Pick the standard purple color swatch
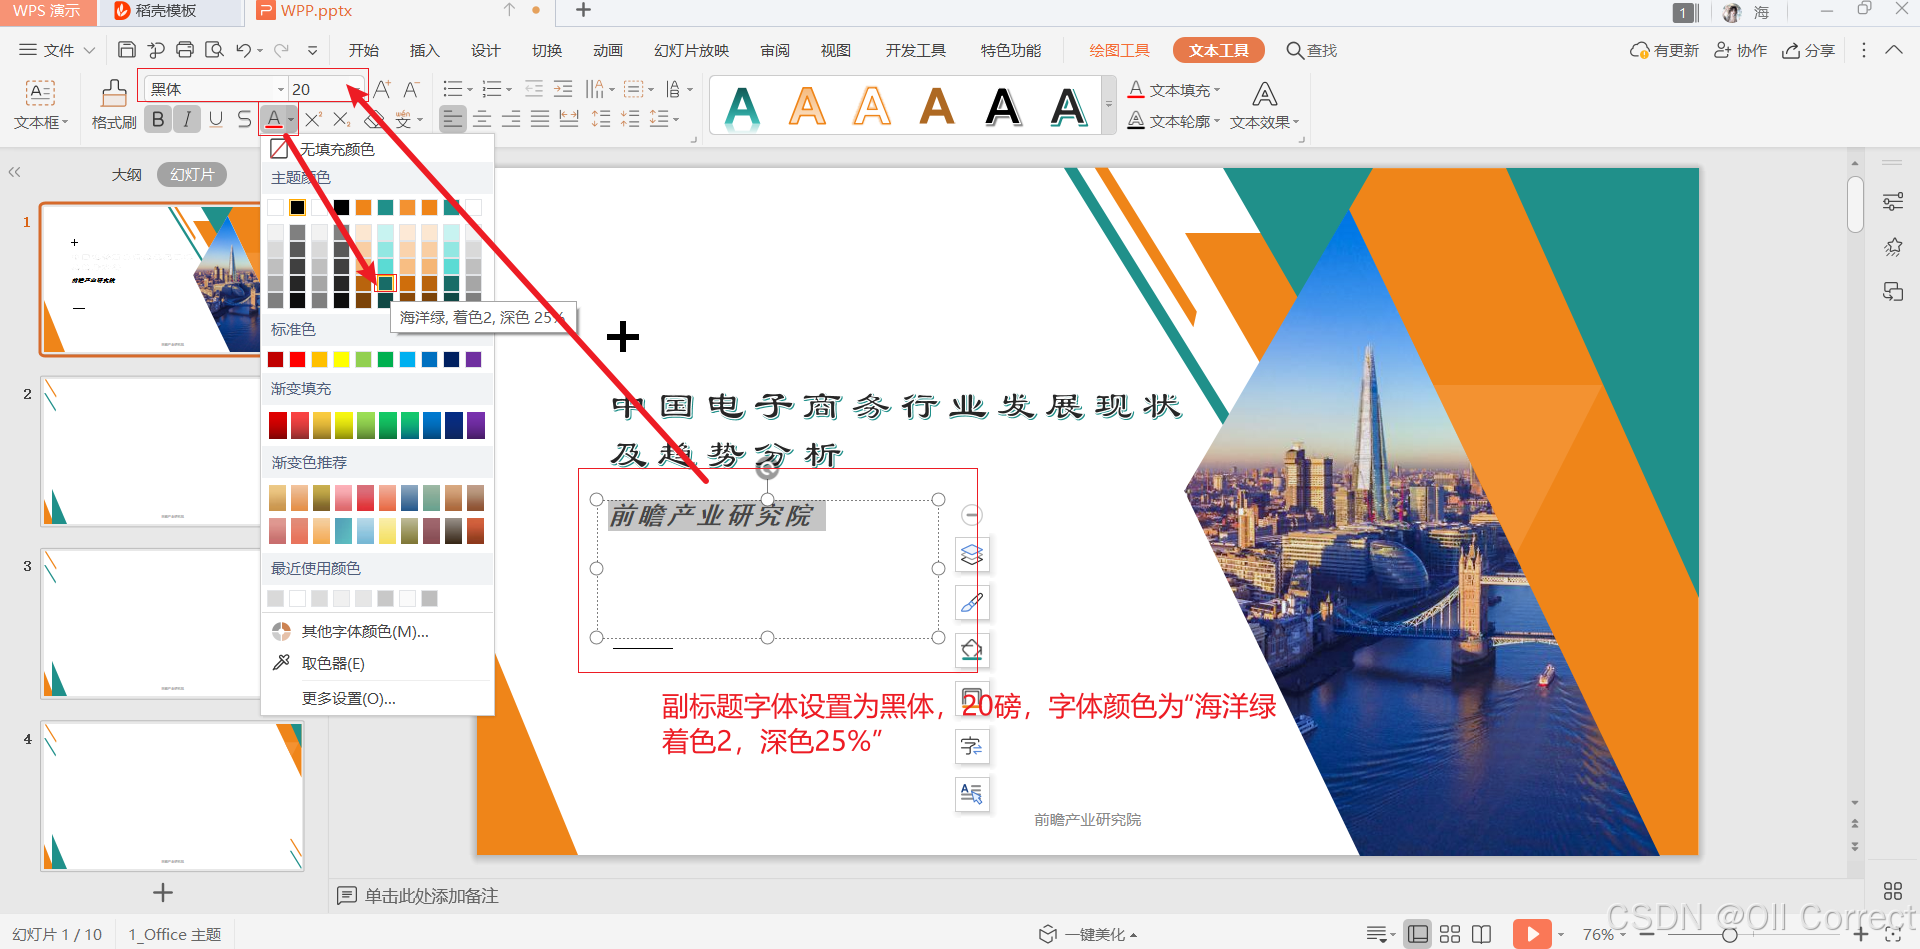Screen dimensions: 1920x949 (x=473, y=359)
